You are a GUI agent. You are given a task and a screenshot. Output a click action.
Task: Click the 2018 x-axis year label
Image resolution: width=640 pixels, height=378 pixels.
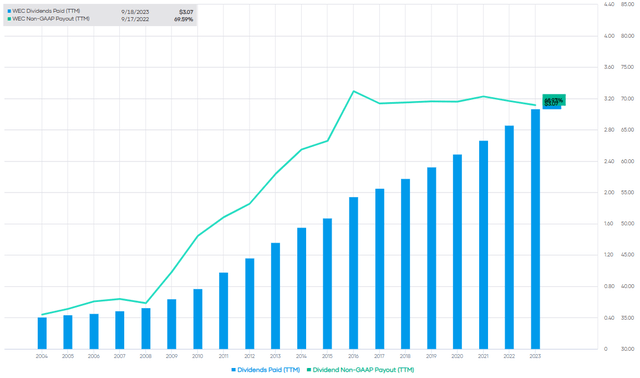point(405,356)
